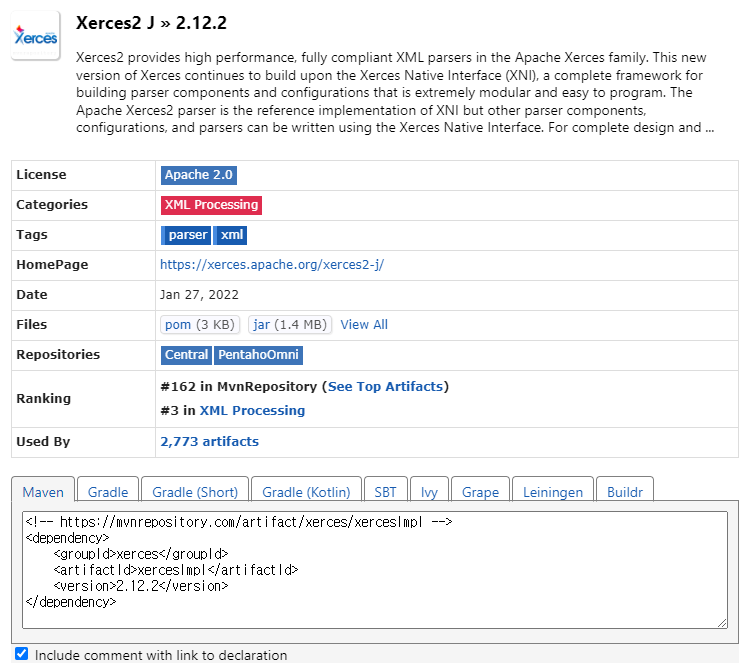Switch to the Gradle (Kotlin) tab

pos(306,489)
